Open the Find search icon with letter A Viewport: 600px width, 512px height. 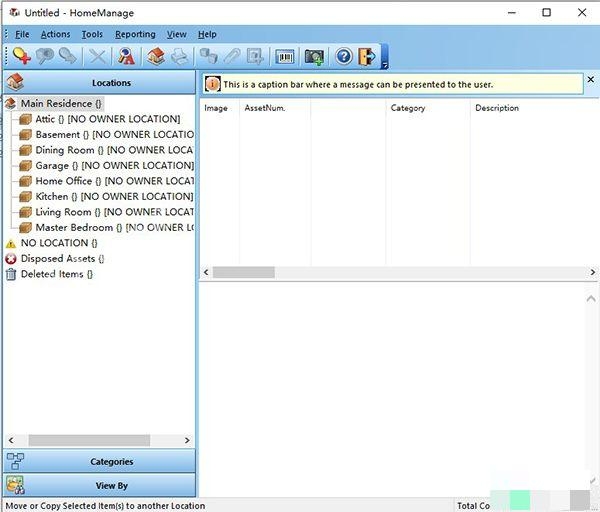click(126, 56)
